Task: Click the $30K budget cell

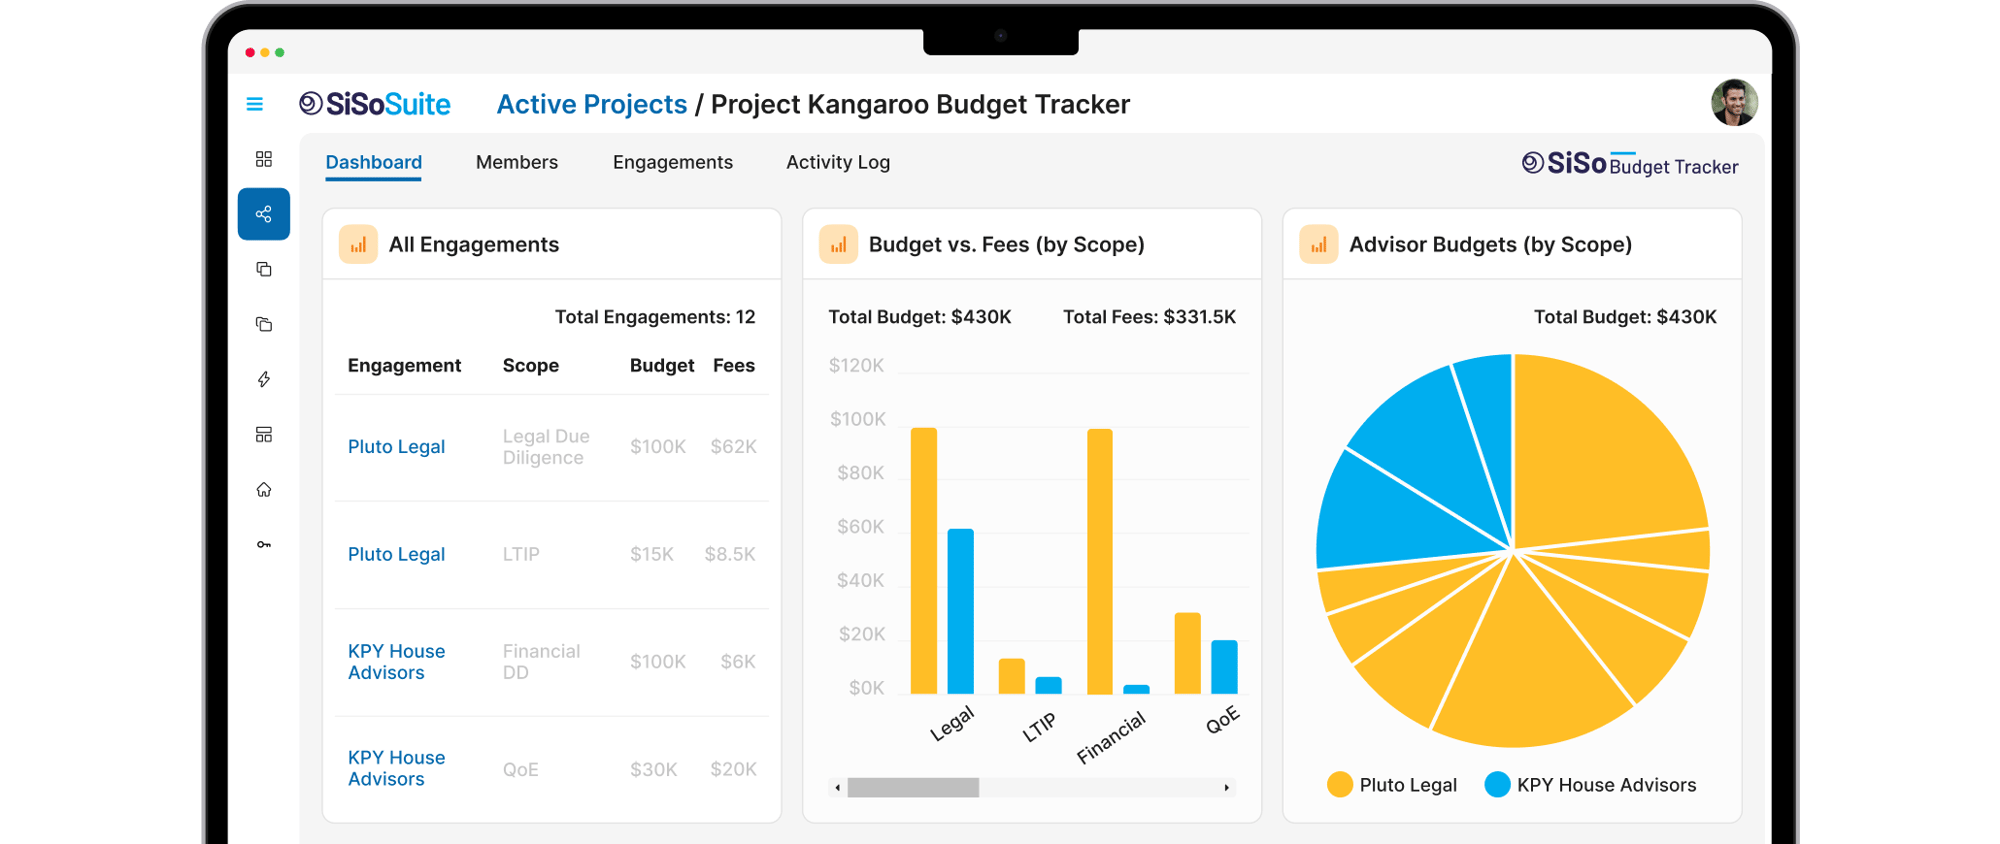Action: tap(654, 769)
